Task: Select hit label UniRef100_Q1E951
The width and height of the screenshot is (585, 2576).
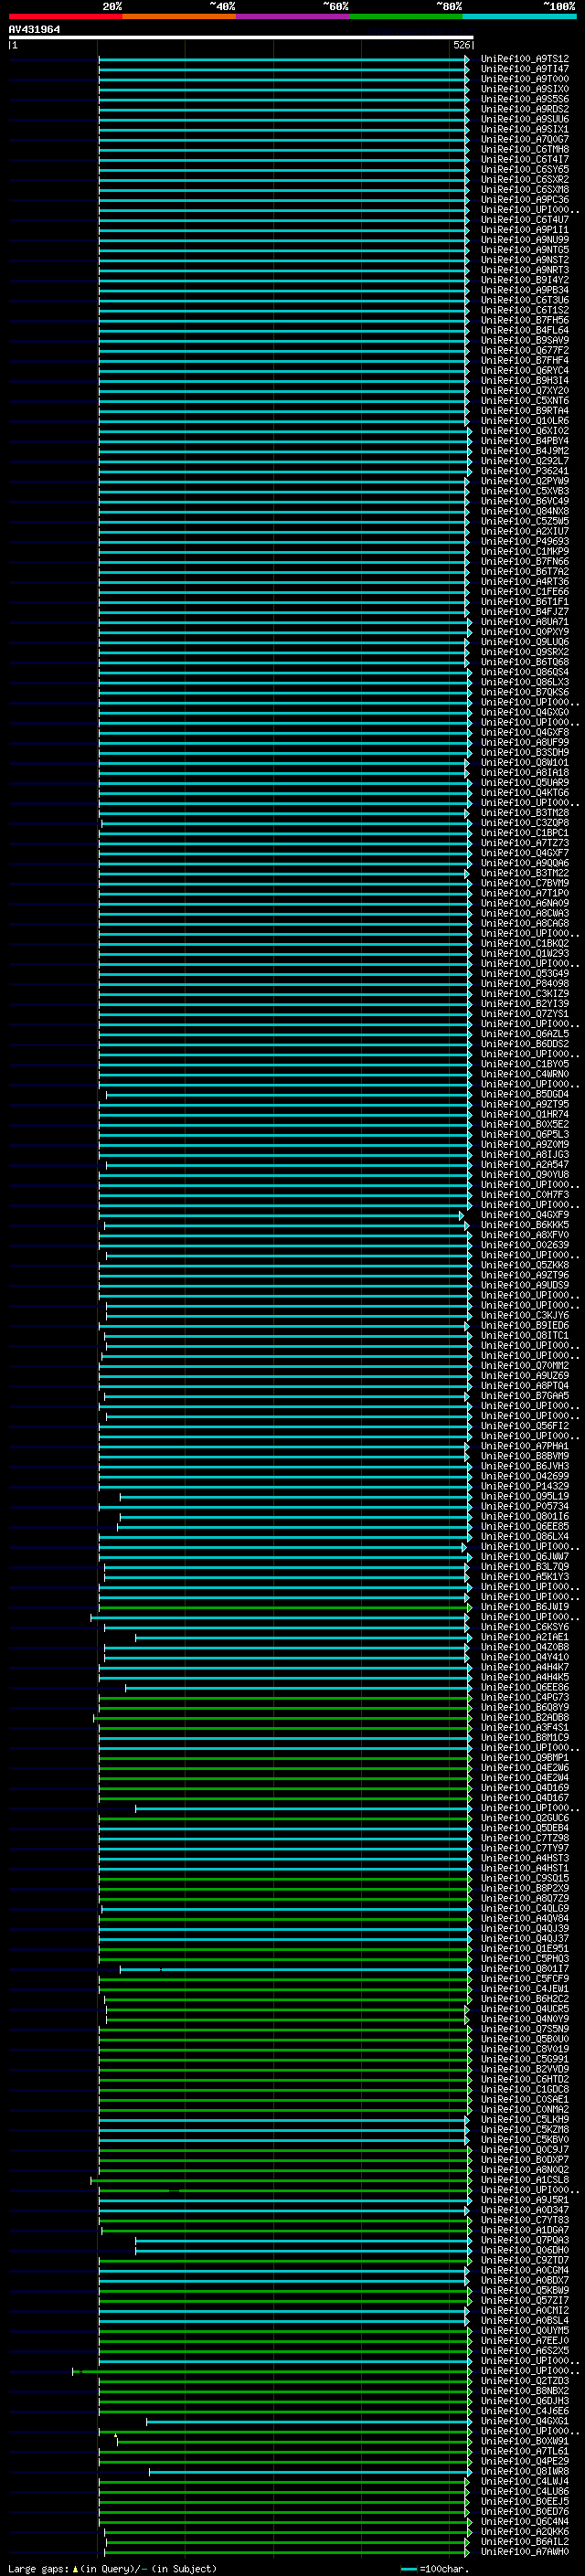Action: tap(525, 1948)
